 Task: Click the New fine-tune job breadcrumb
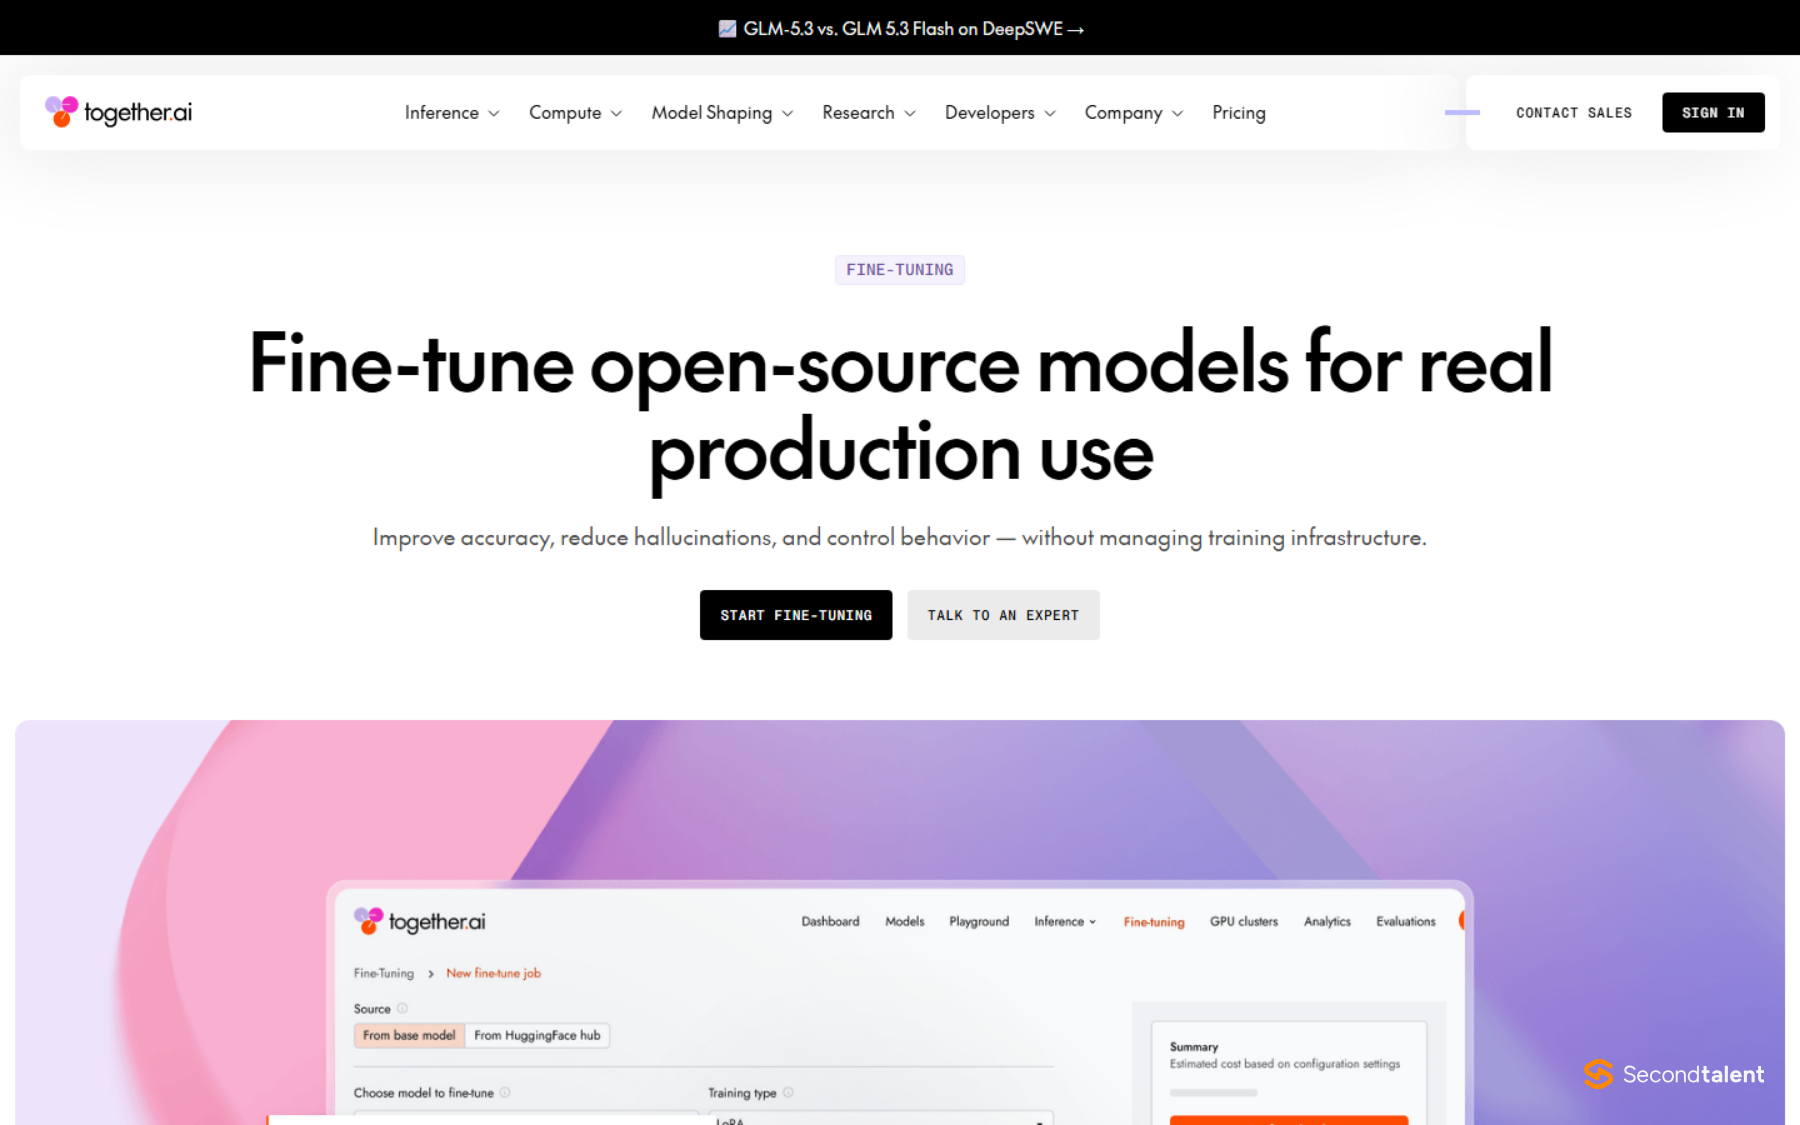click(493, 973)
